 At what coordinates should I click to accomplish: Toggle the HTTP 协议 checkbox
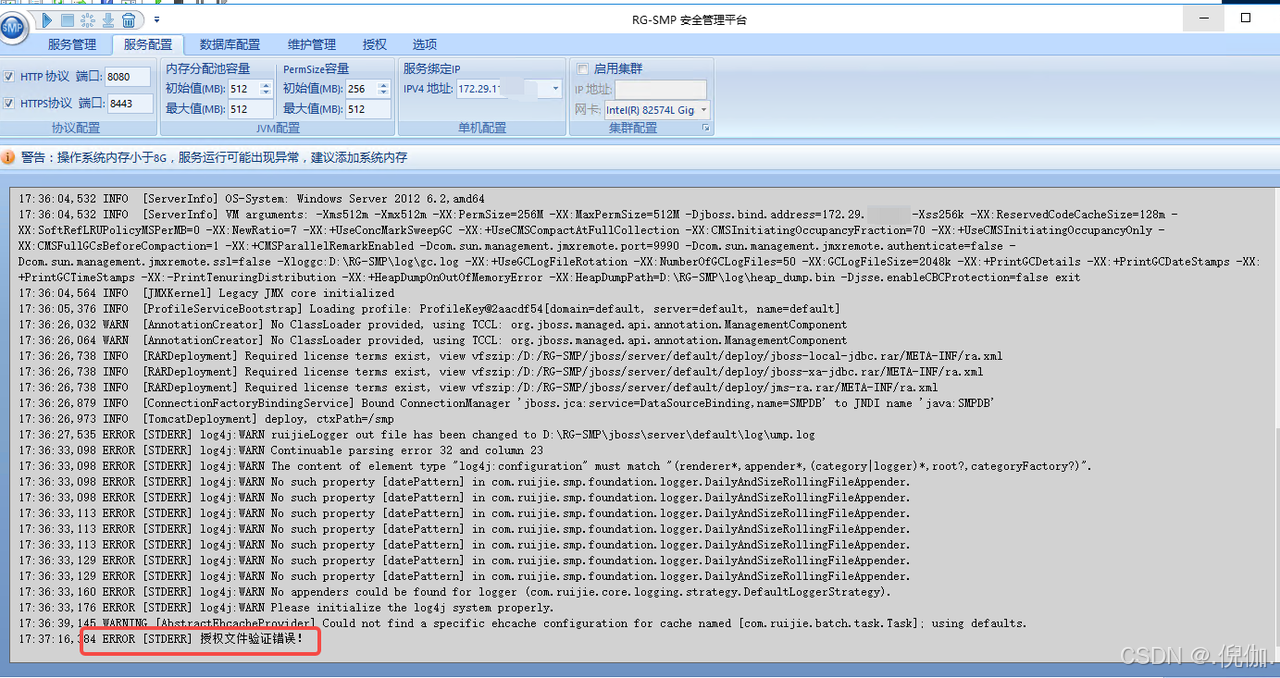pyautogui.click(x=9, y=77)
